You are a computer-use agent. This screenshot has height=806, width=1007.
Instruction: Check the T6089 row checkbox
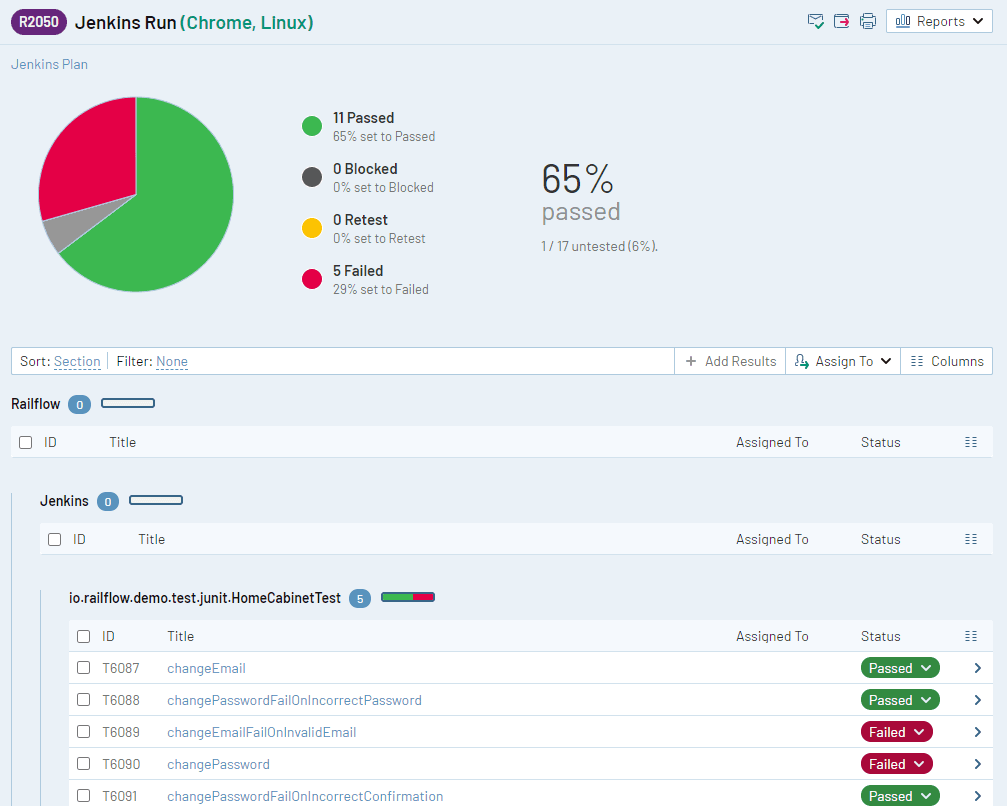(x=83, y=732)
